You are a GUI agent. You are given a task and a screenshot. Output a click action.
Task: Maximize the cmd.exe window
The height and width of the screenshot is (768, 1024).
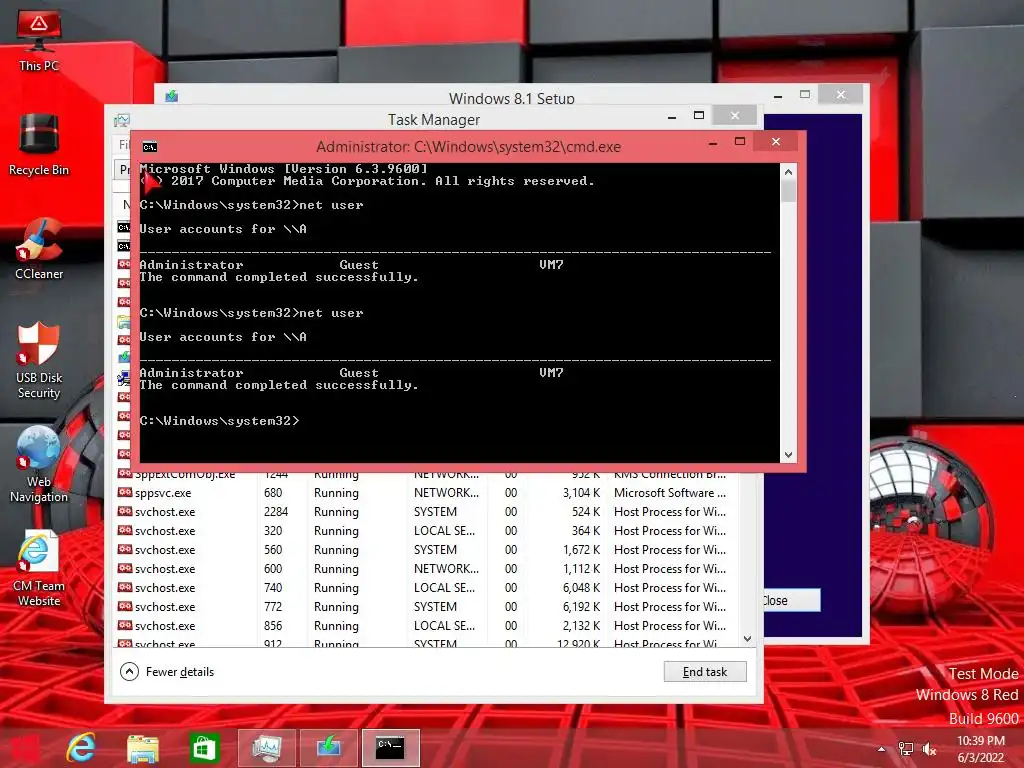740,142
